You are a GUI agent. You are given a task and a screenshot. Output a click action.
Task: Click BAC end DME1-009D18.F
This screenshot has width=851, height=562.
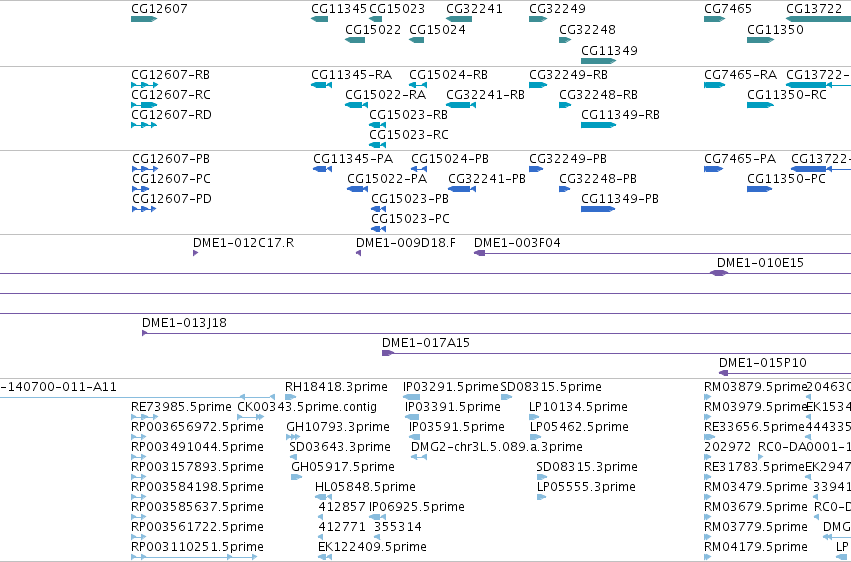point(406,242)
